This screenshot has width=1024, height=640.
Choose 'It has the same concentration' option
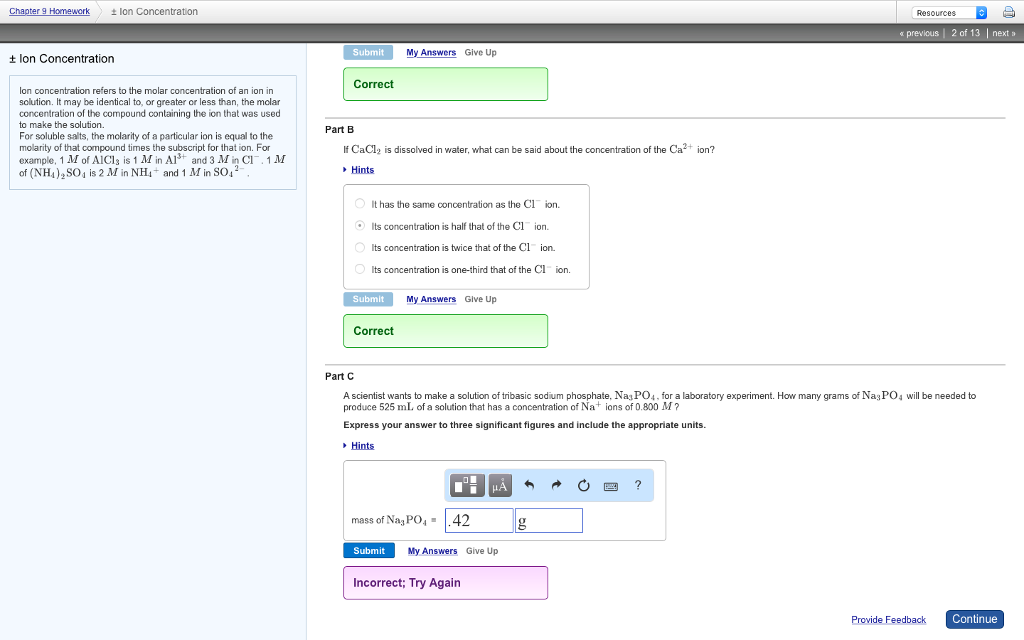point(360,203)
